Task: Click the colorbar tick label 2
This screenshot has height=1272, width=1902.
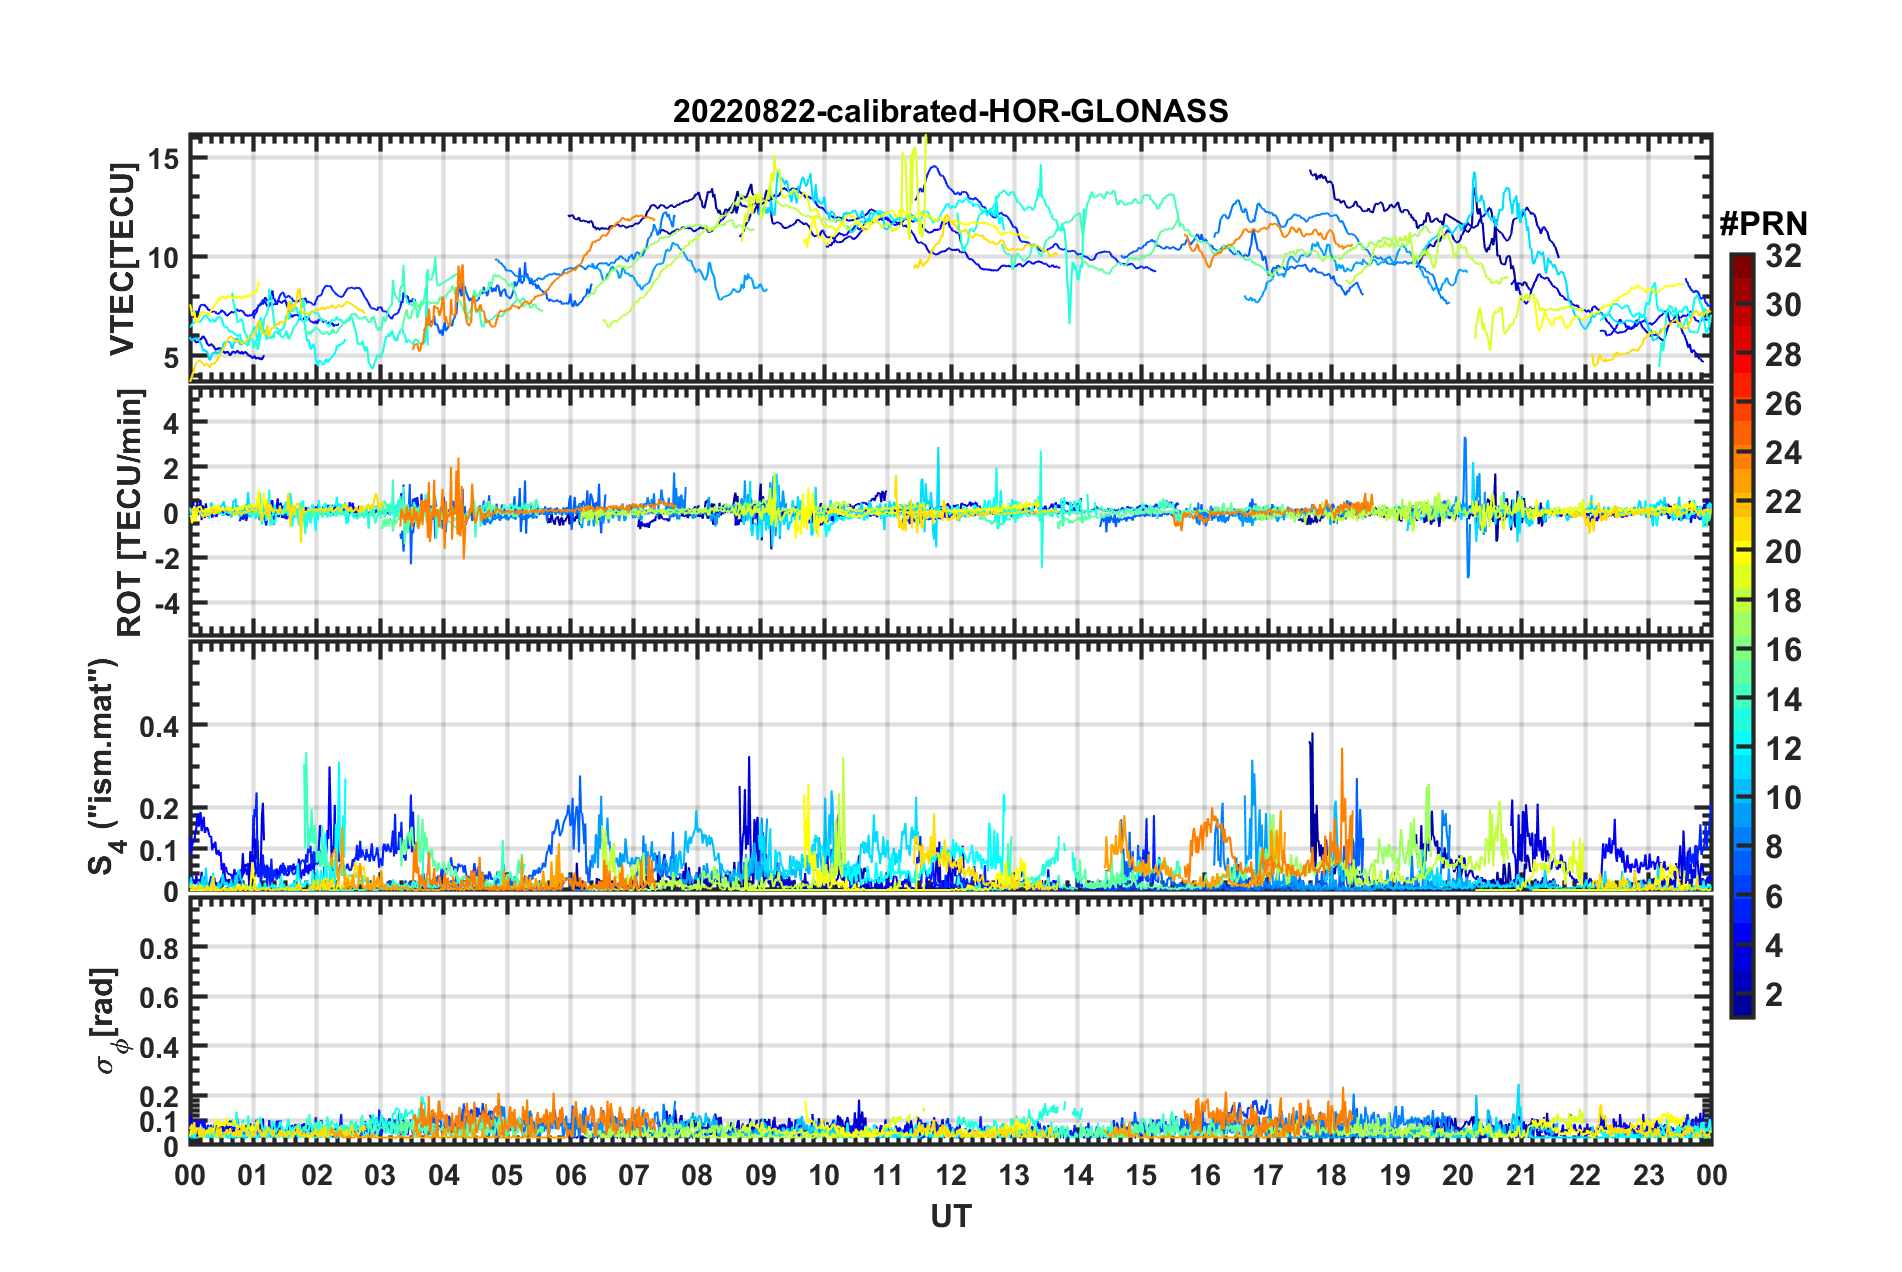Action: 1774,994
